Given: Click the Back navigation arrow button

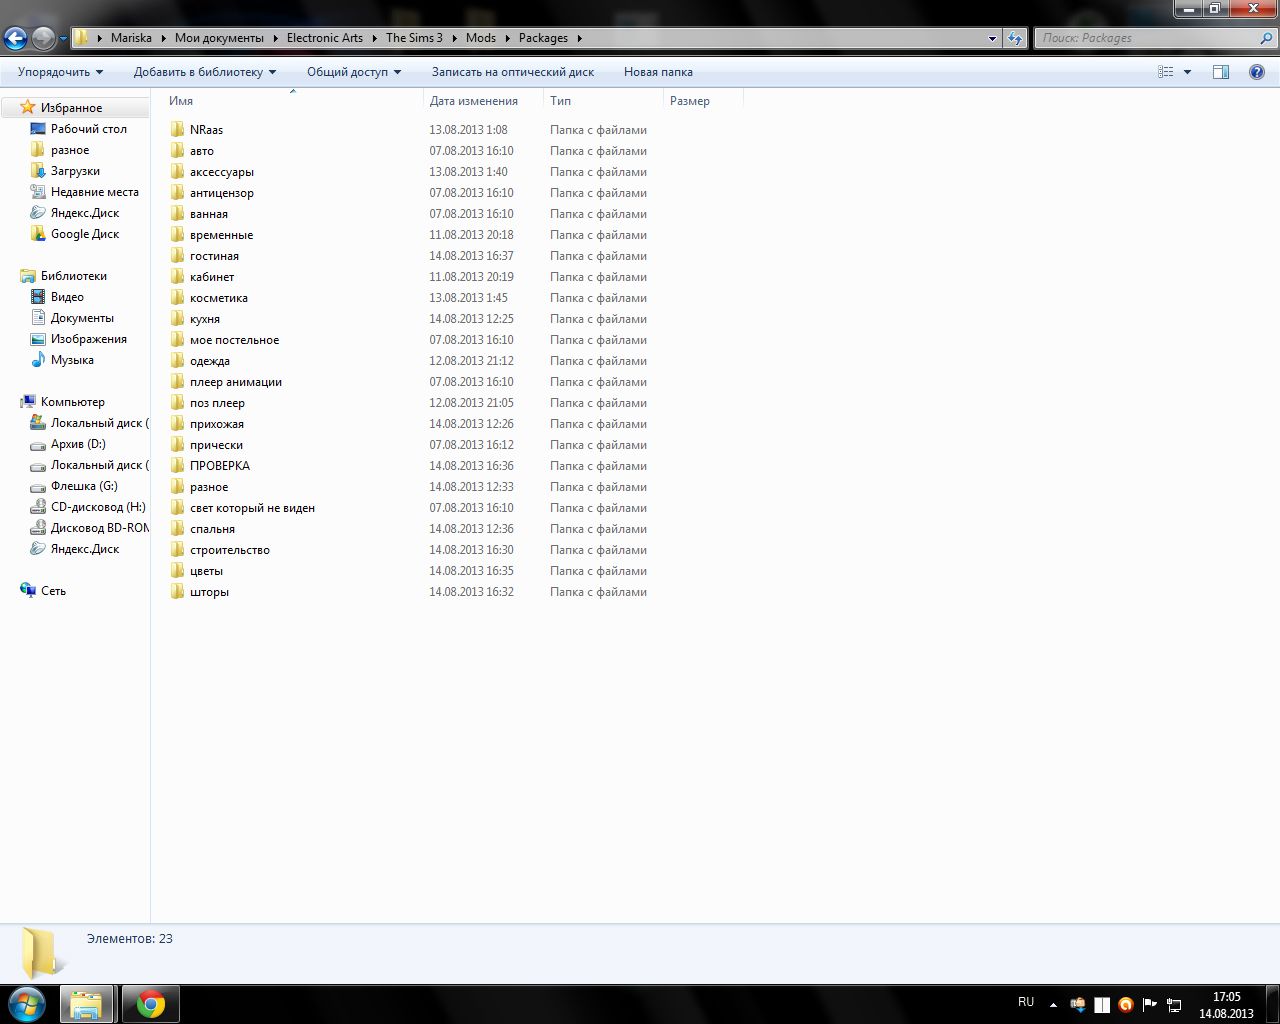Looking at the screenshot, I should (16, 39).
